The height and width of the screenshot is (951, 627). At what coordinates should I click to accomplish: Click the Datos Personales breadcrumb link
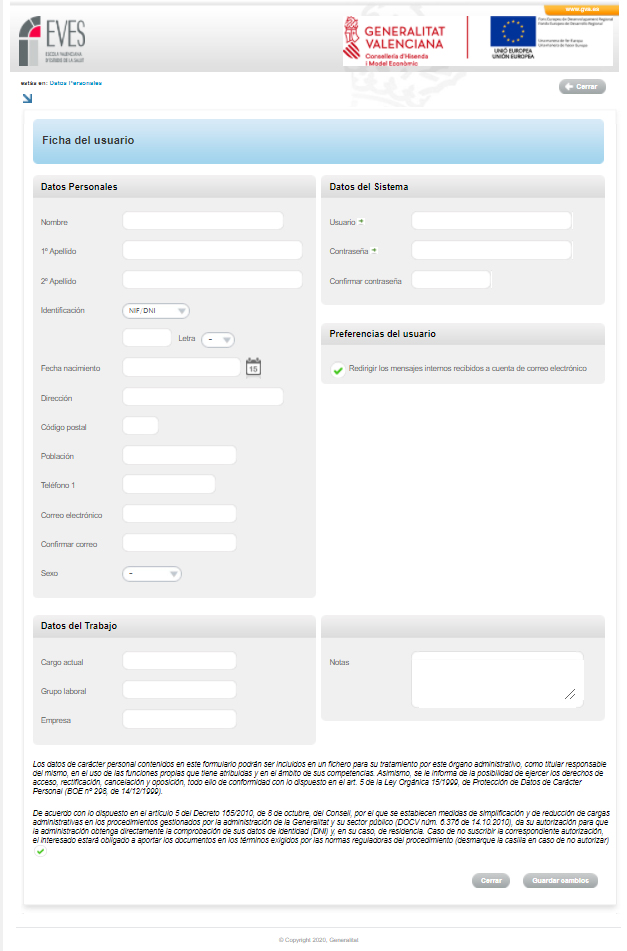(x=76, y=83)
